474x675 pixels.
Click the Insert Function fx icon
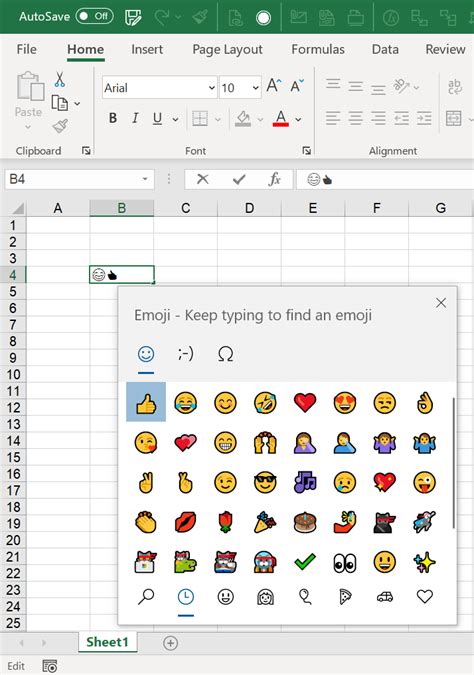point(274,179)
